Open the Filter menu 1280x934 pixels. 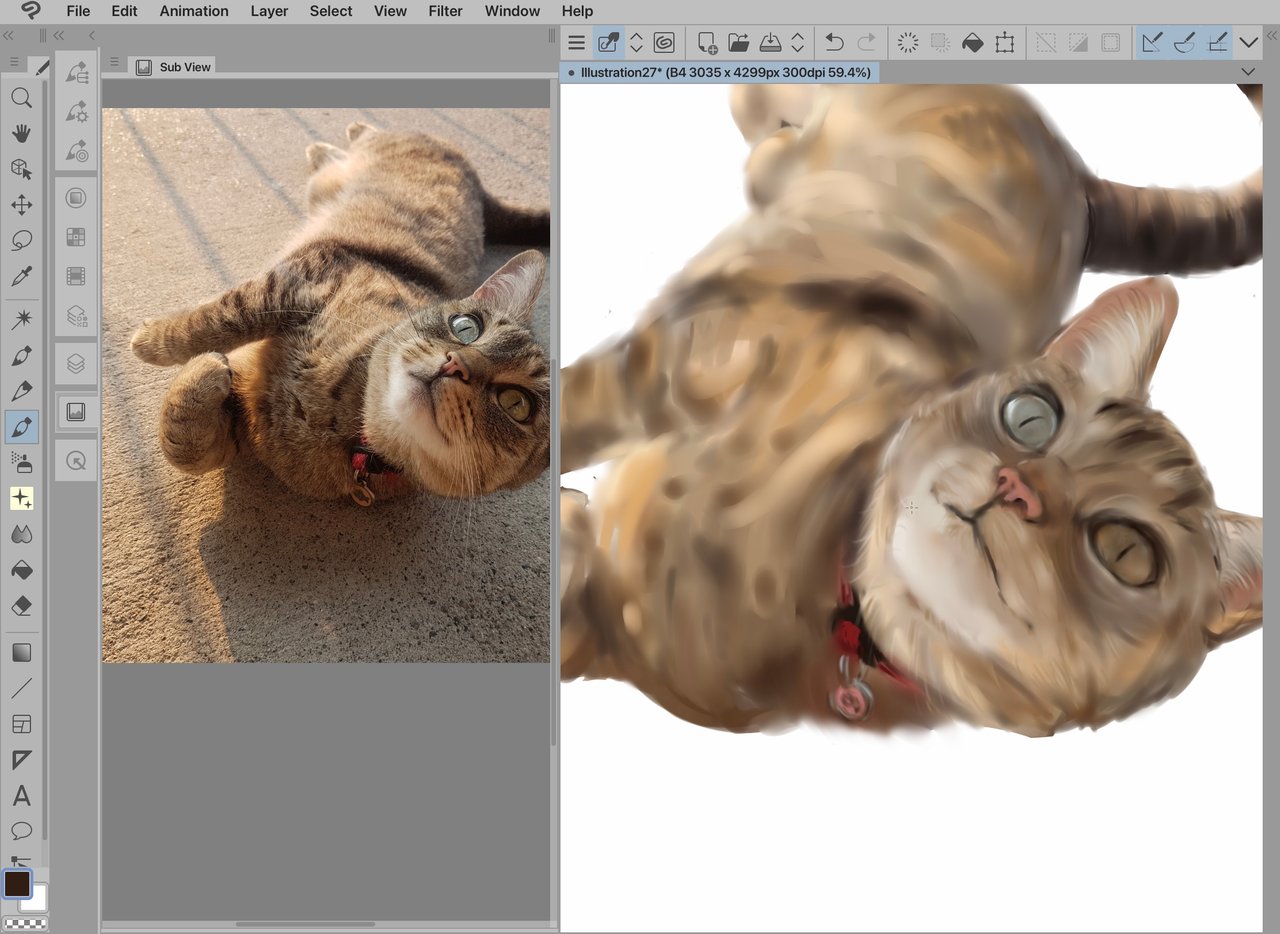coord(445,11)
